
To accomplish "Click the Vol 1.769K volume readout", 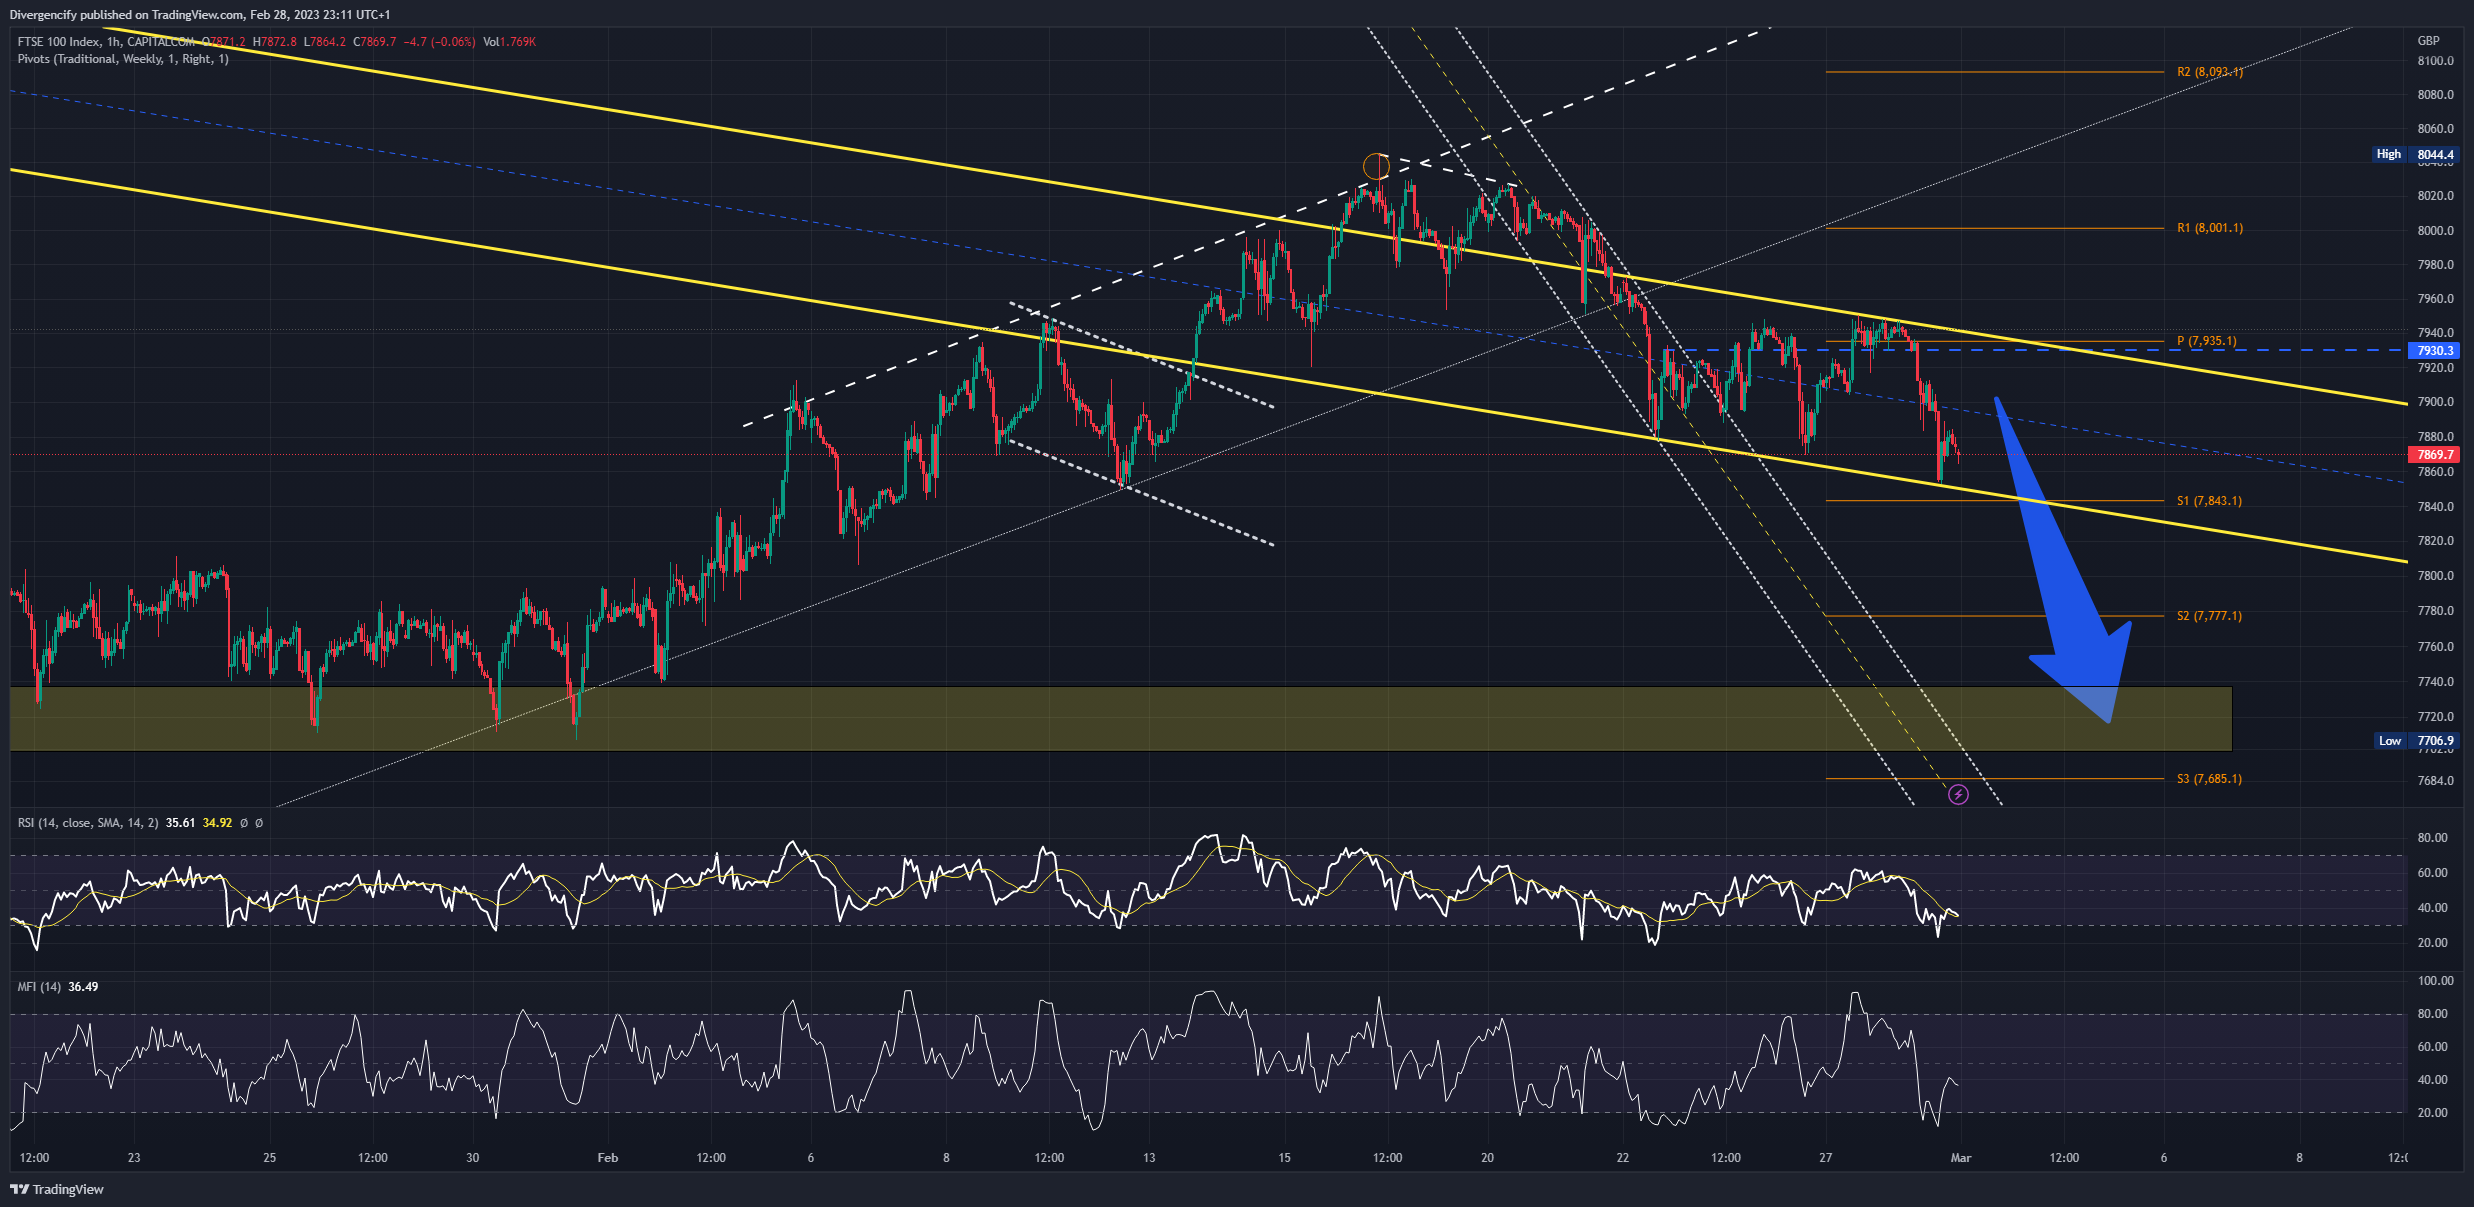I will (x=510, y=42).
